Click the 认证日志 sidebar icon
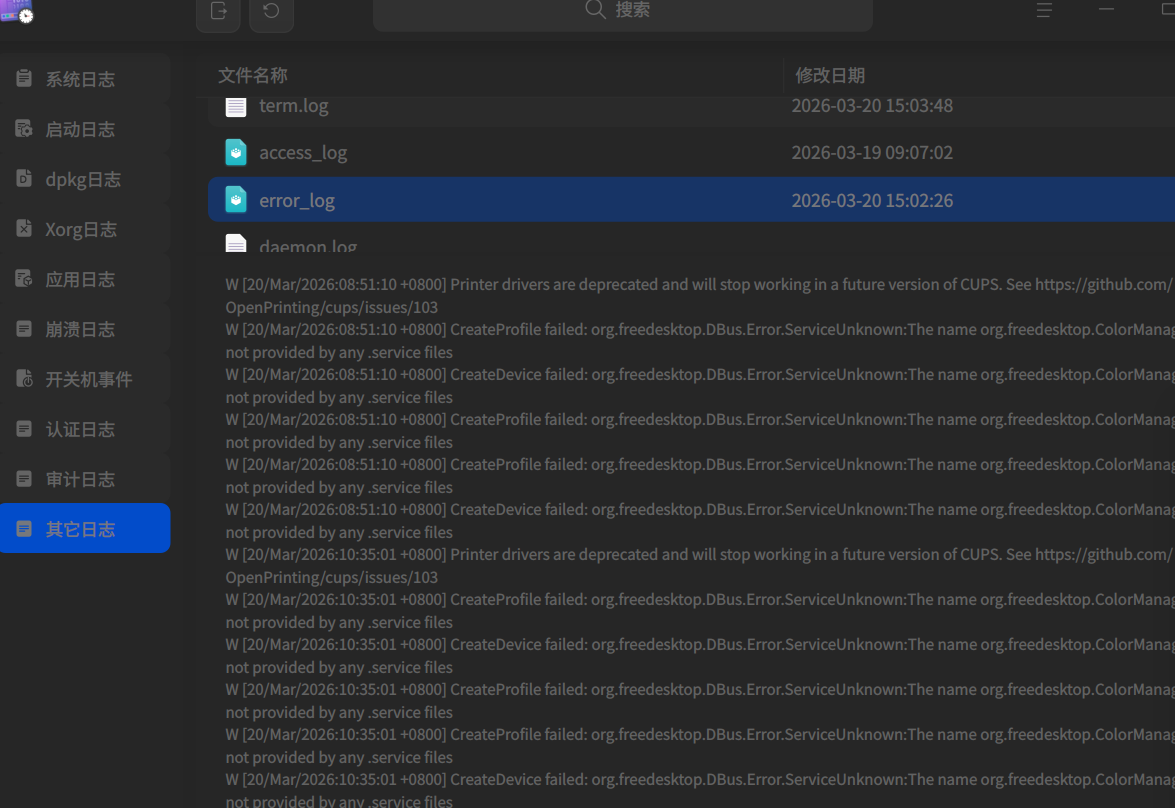Image resolution: width=1175 pixels, height=808 pixels. (x=24, y=428)
